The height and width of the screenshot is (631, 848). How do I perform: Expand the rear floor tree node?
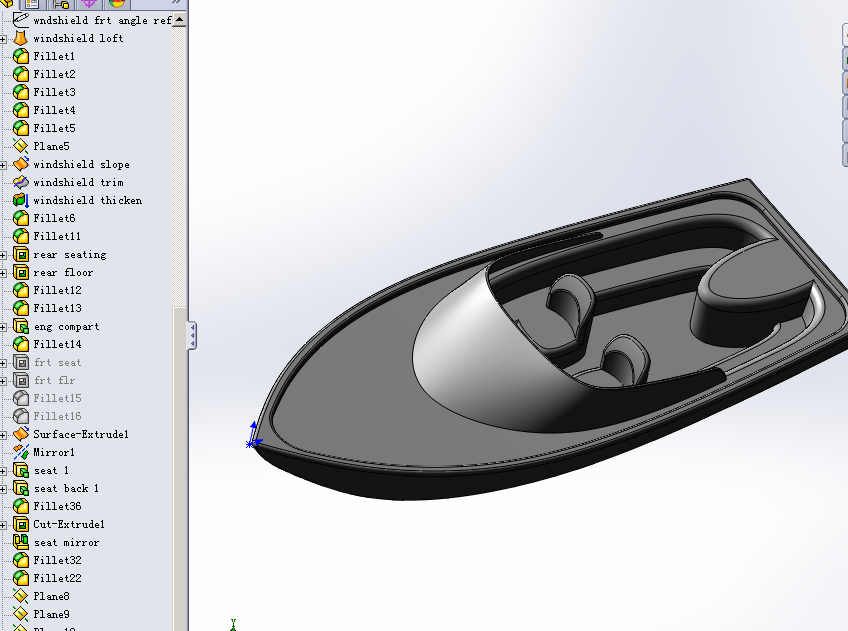click(3, 273)
